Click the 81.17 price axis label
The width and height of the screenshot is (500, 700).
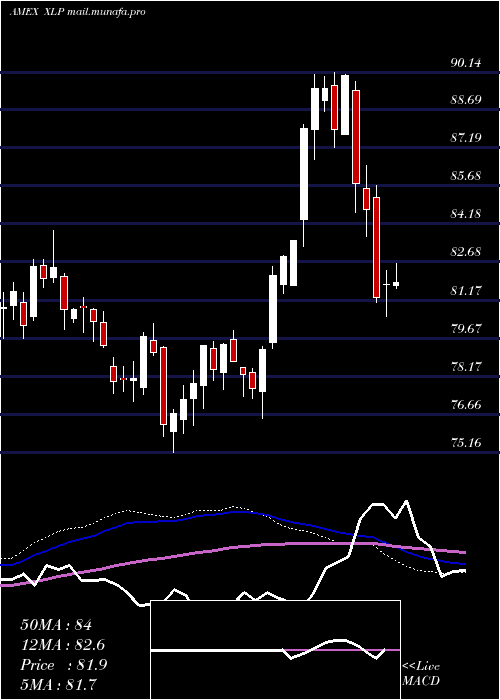[x=466, y=291]
